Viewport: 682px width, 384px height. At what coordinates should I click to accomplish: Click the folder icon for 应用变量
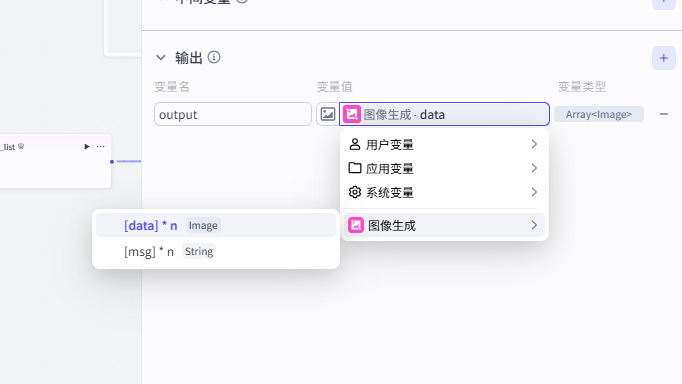click(x=355, y=168)
